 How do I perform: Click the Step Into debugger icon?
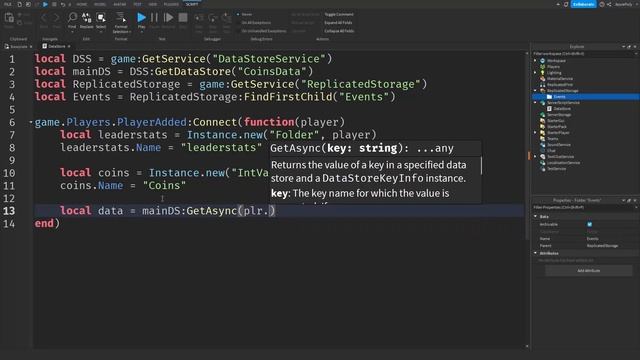tap(199, 18)
